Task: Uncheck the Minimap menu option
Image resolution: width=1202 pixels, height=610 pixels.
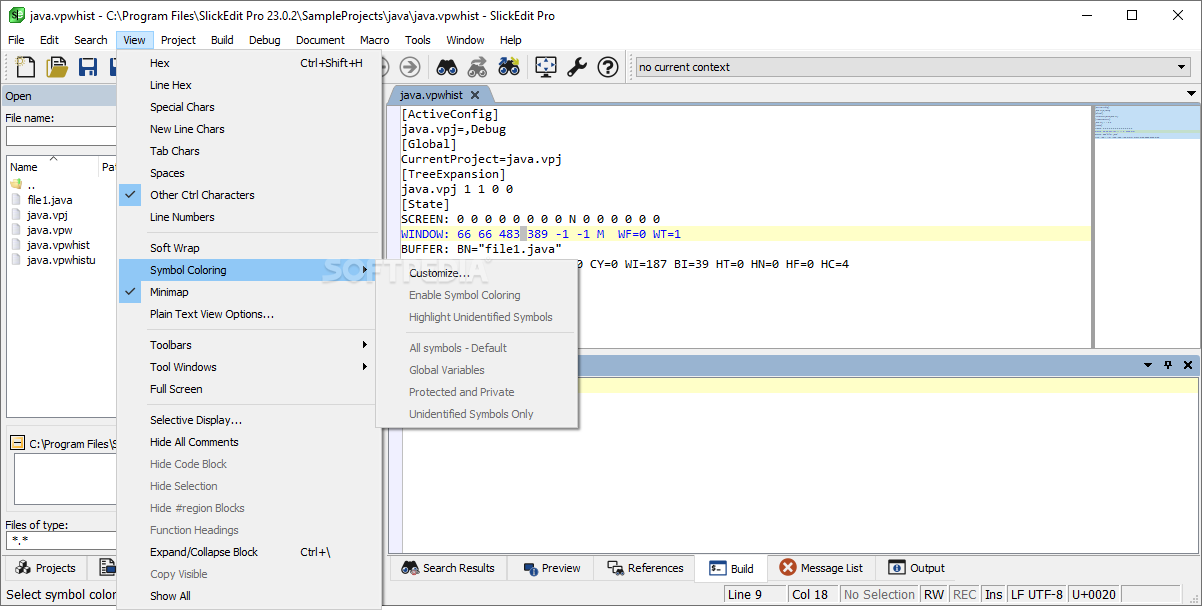Action: (250, 292)
